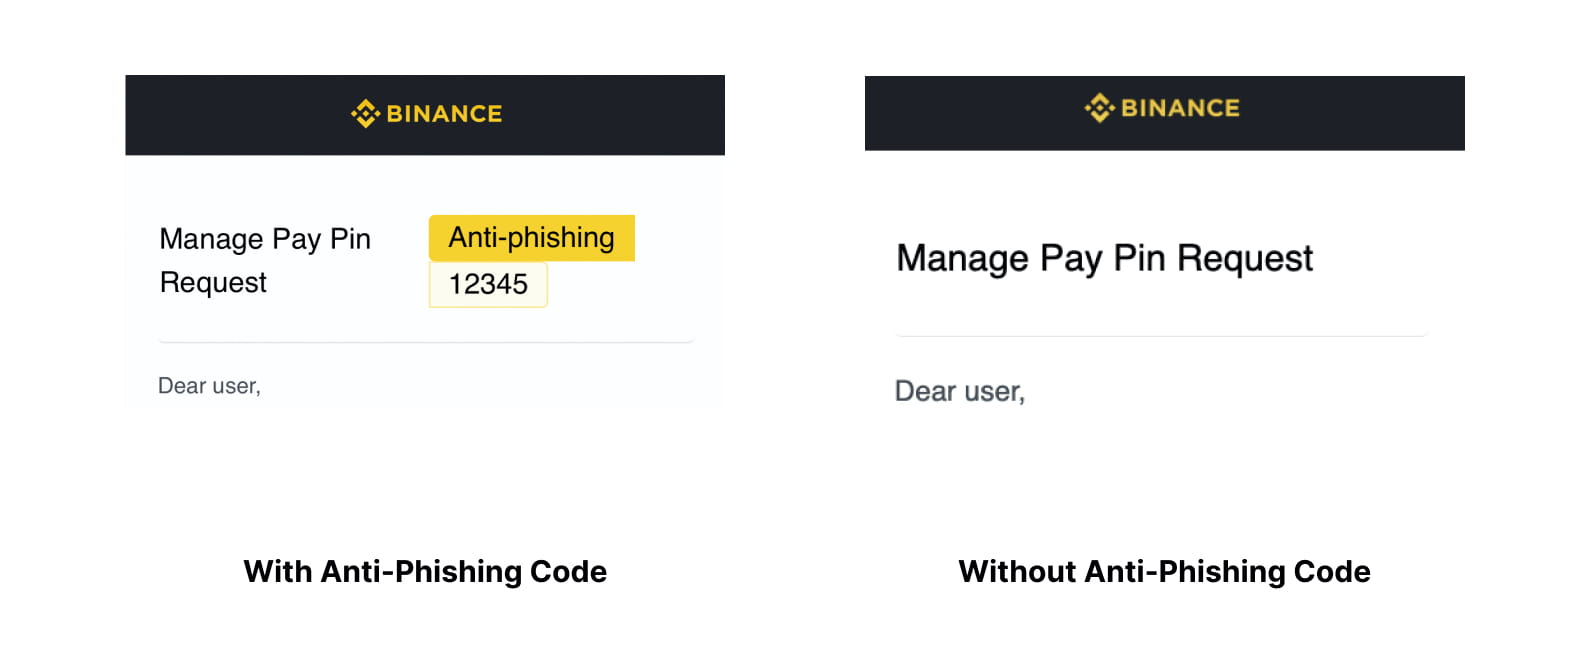Click the word 'Code' in the left caption
This screenshot has width=1596, height=653.
(568, 571)
